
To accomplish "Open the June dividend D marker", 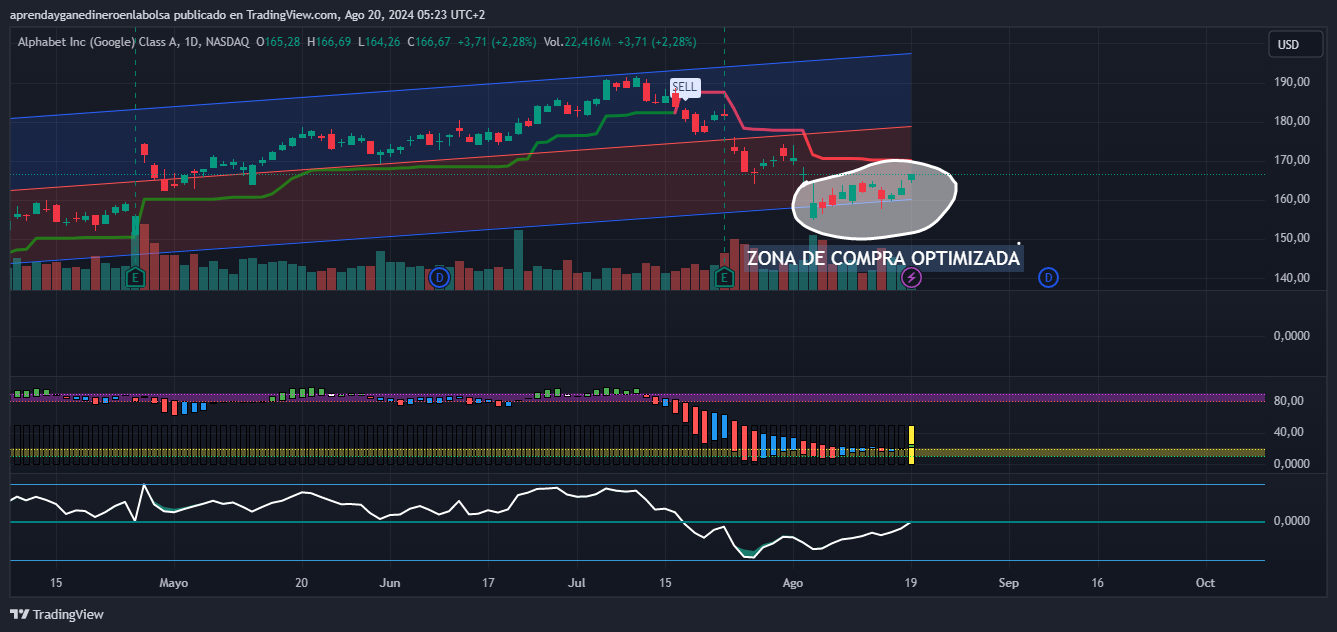I will tap(439, 277).
